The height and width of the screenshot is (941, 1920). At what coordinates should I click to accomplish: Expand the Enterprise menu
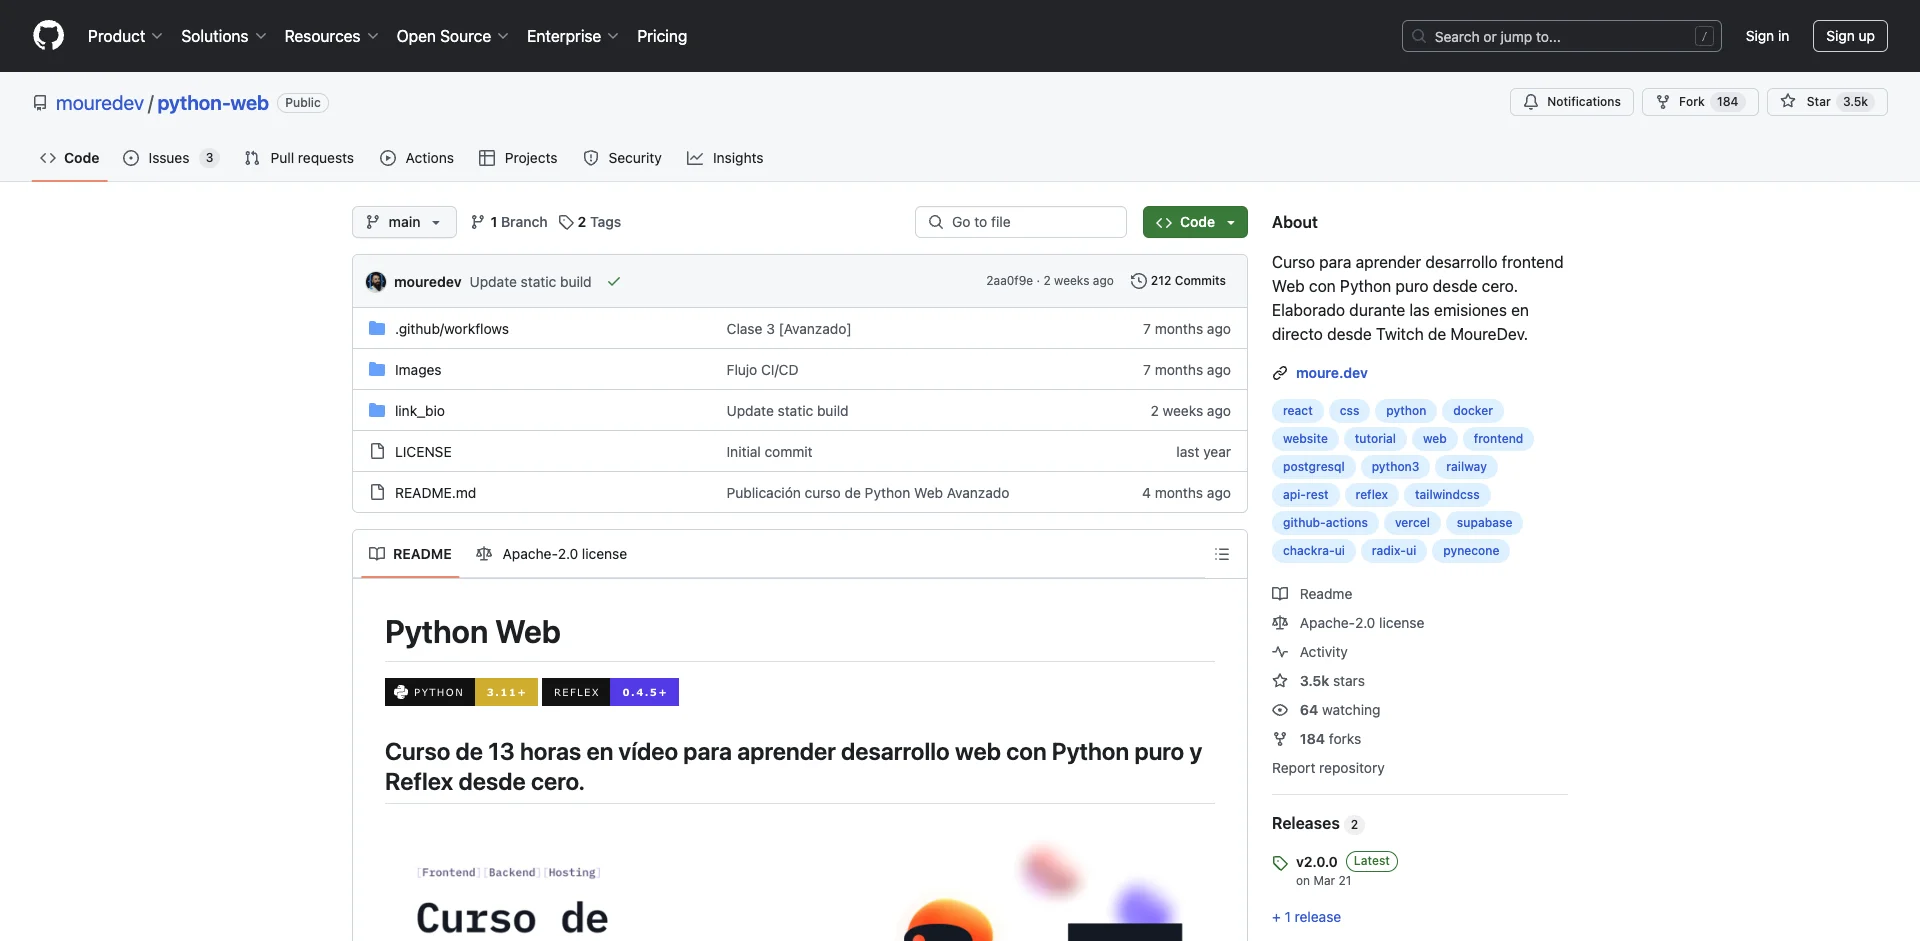(x=572, y=36)
